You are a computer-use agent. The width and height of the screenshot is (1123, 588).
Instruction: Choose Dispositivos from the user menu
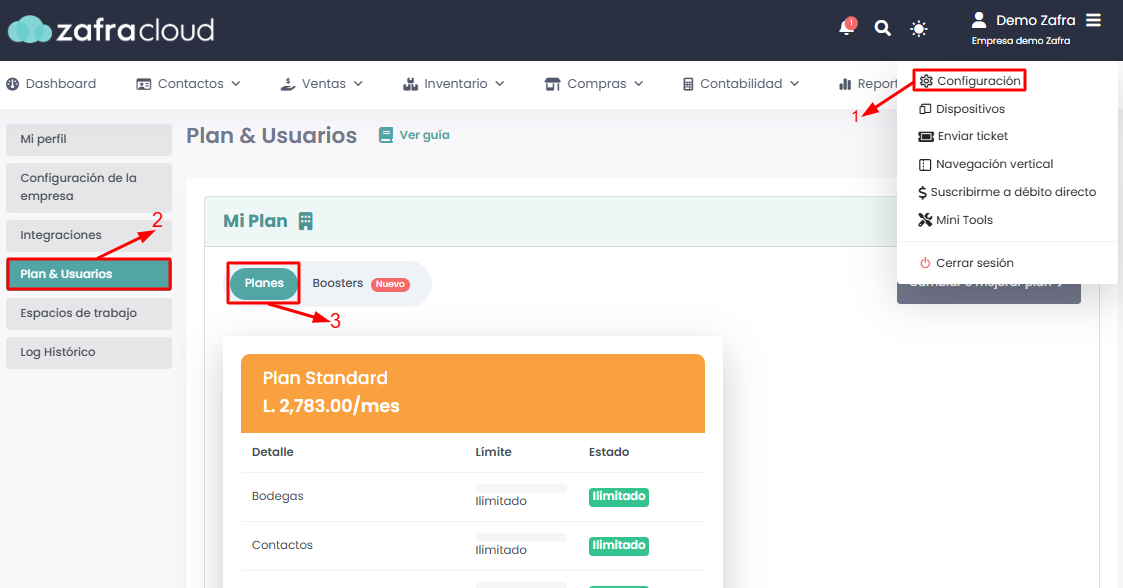962,109
